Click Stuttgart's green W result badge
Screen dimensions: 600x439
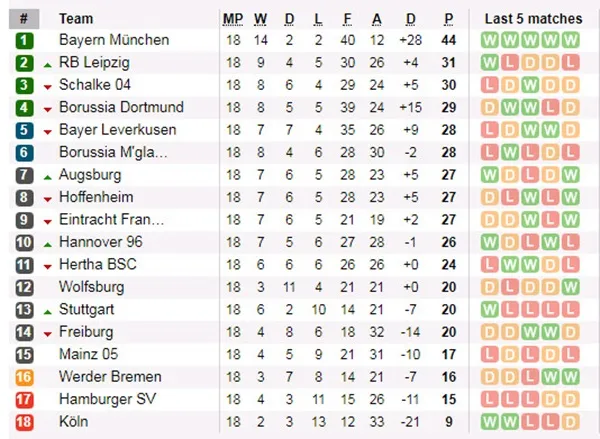tap(489, 309)
